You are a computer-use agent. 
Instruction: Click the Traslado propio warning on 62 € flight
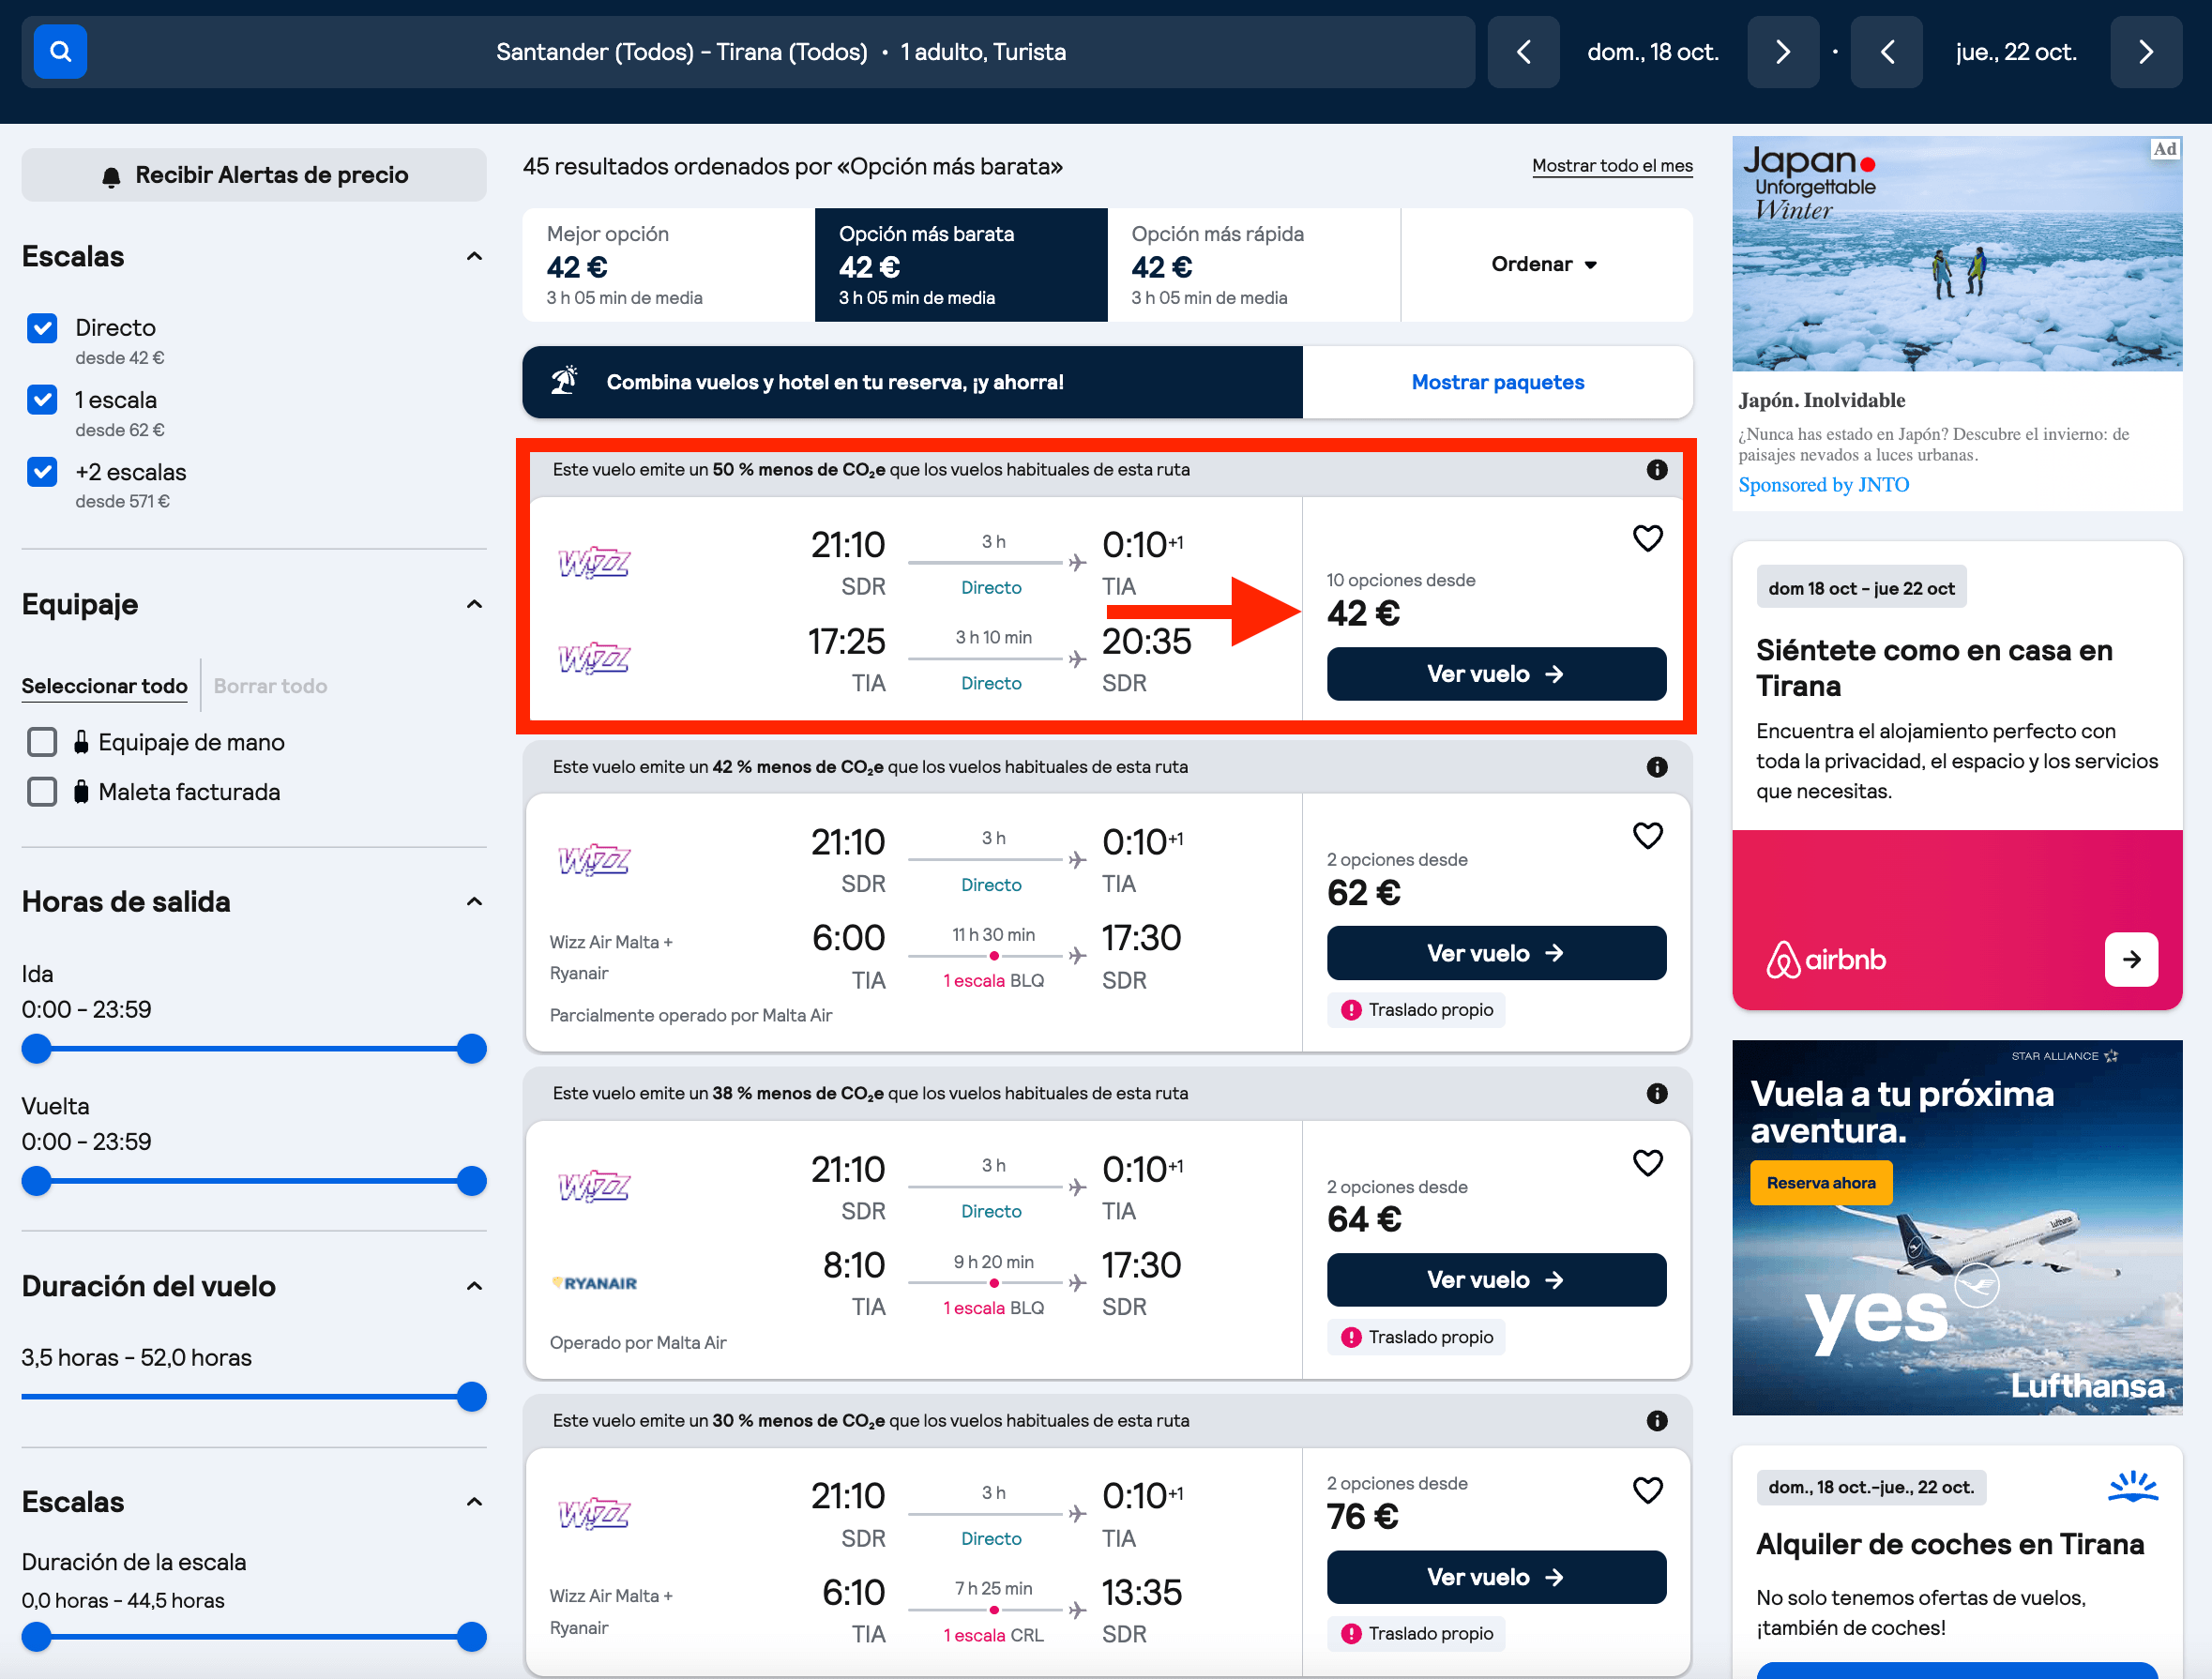coord(1416,1010)
